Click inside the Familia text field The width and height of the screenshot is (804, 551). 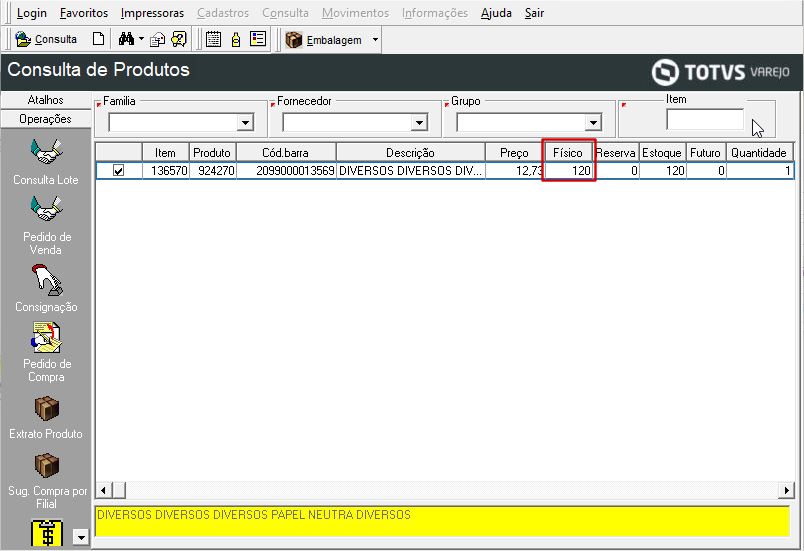click(x=173, y=123)
